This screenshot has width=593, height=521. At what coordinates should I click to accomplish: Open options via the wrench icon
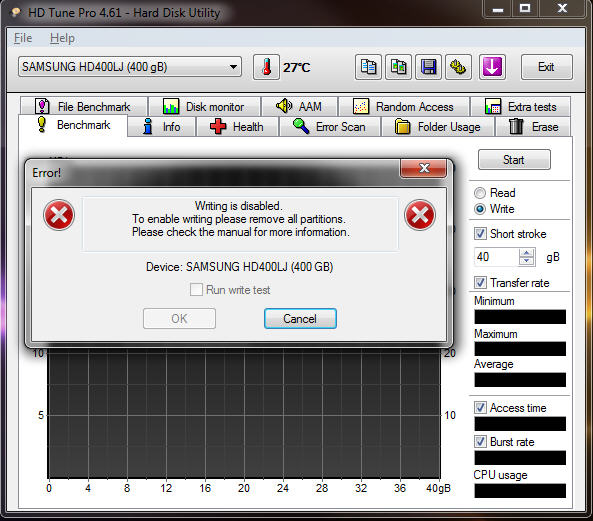(x=458, y=67)
